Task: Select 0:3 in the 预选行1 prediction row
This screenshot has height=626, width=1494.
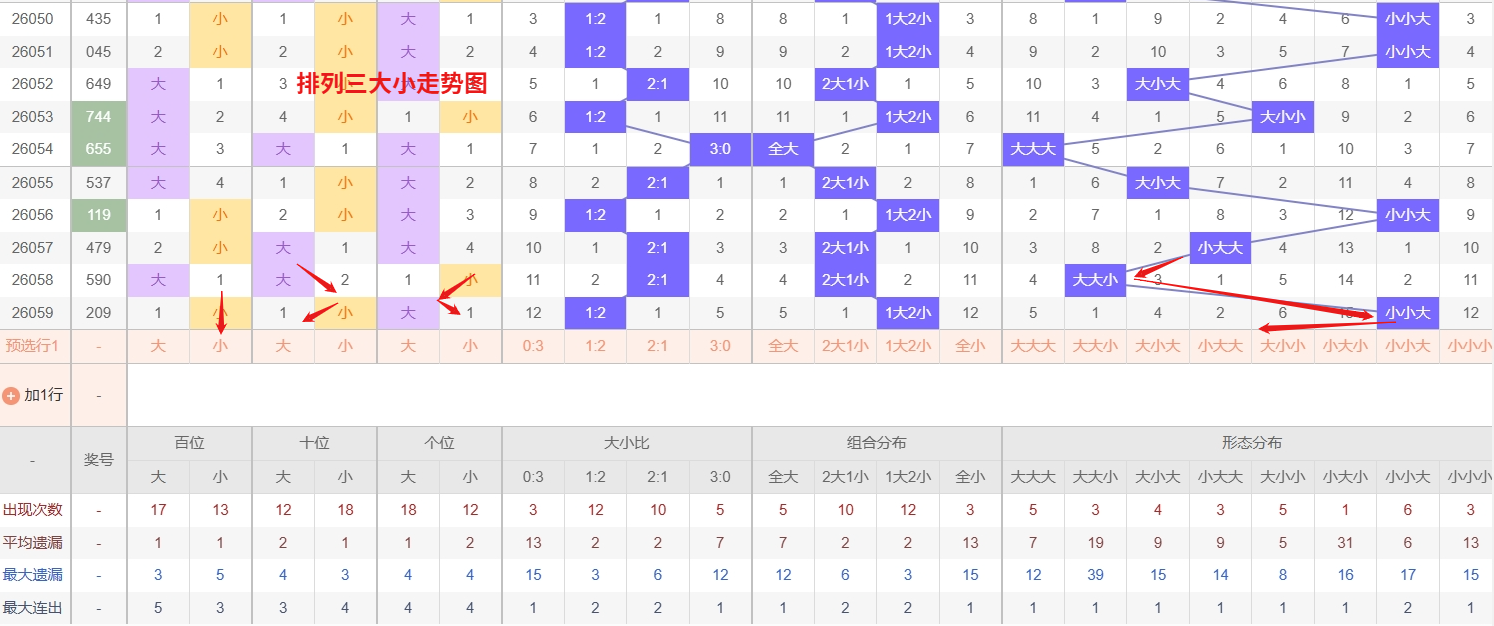Action: click(533, 345)
